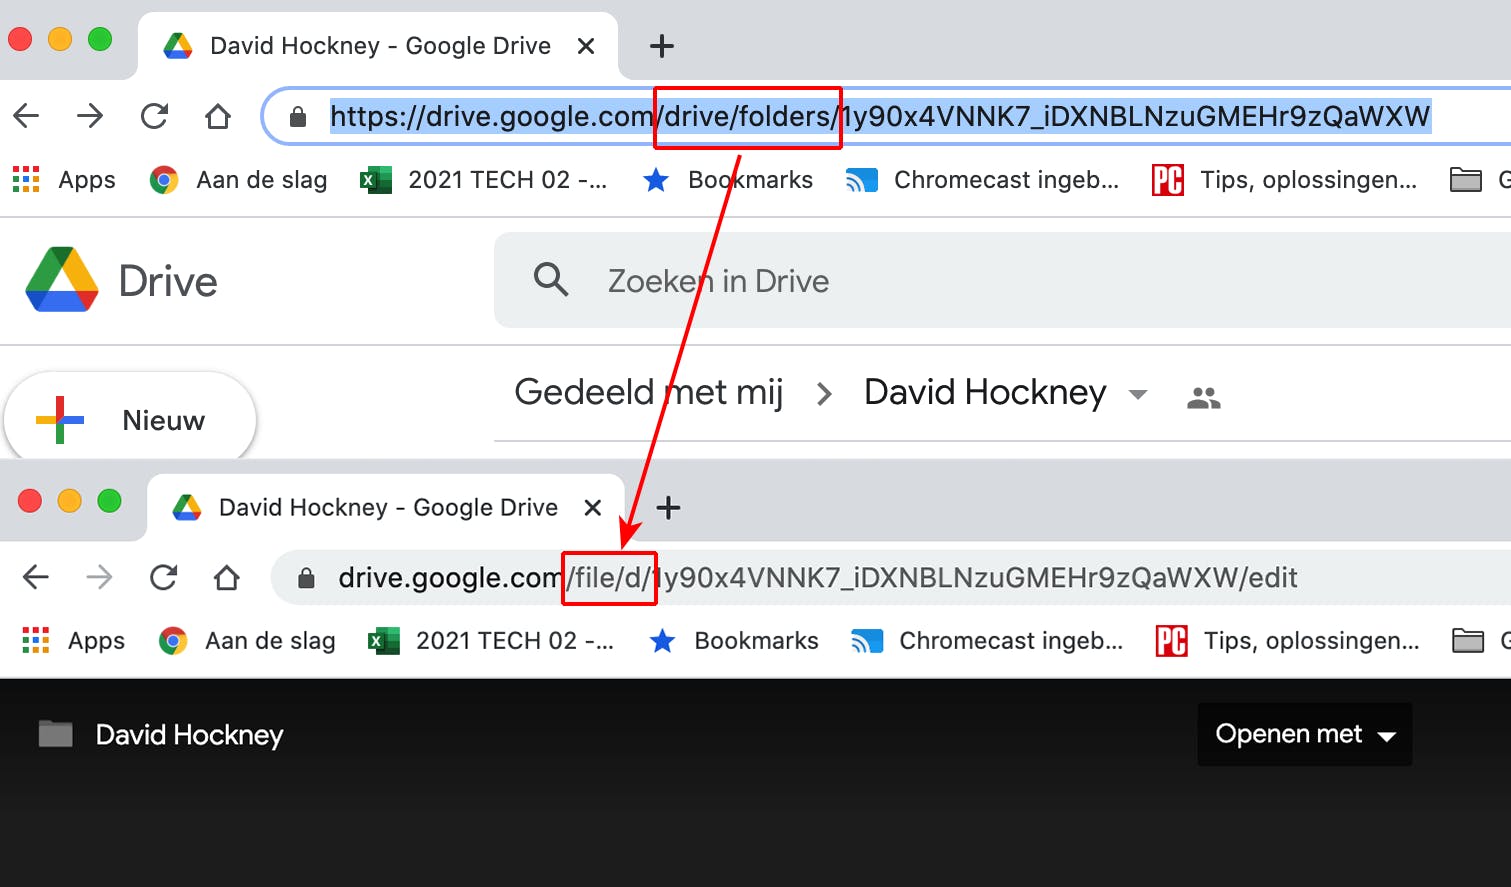Click the search magnifier icon in Drive

pos(550,280)
